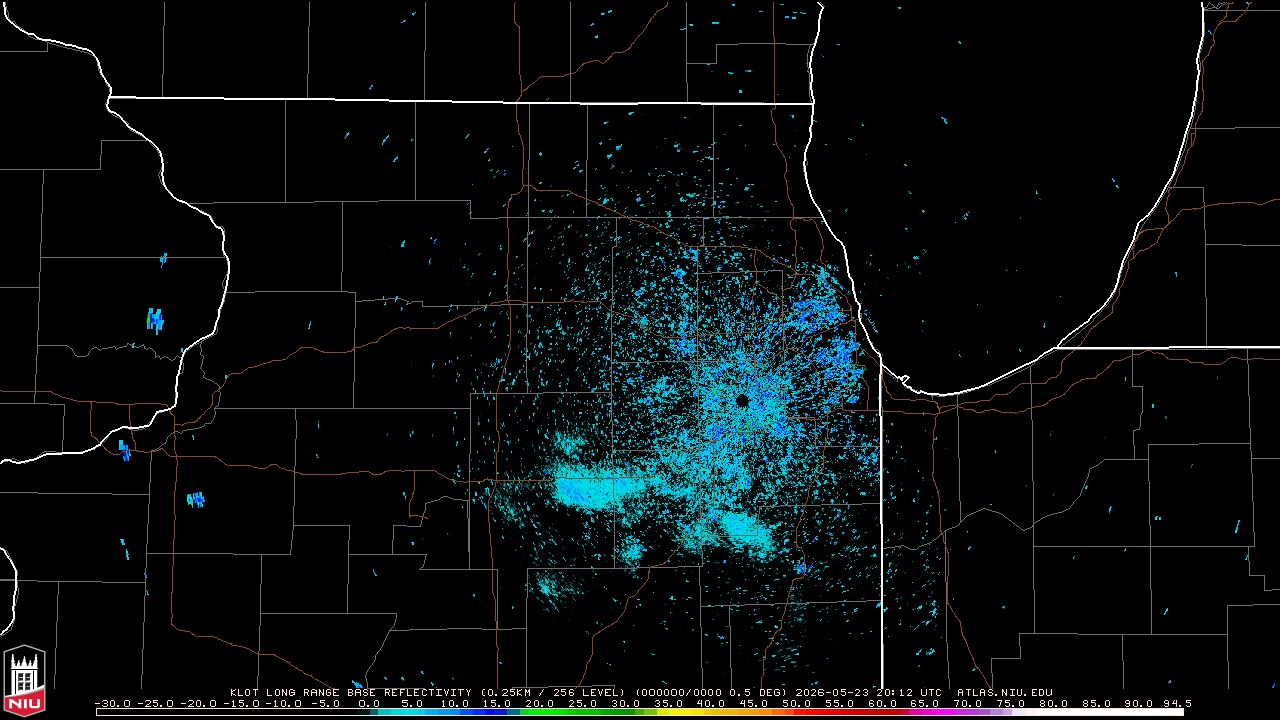This screenshot has width=1280, height=720.
Task: Click the 0.5 DEG elevation label
Action: point(756,692)
